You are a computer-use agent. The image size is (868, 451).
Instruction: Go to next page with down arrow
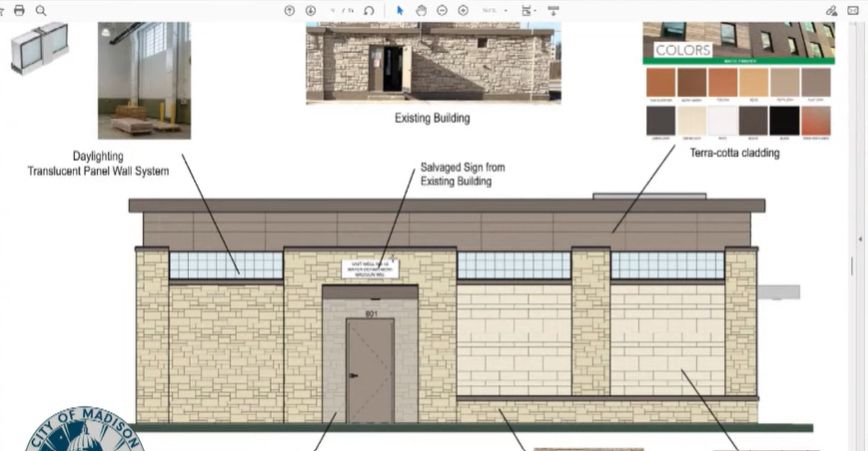pyautogui.click(x=311, y=10)
